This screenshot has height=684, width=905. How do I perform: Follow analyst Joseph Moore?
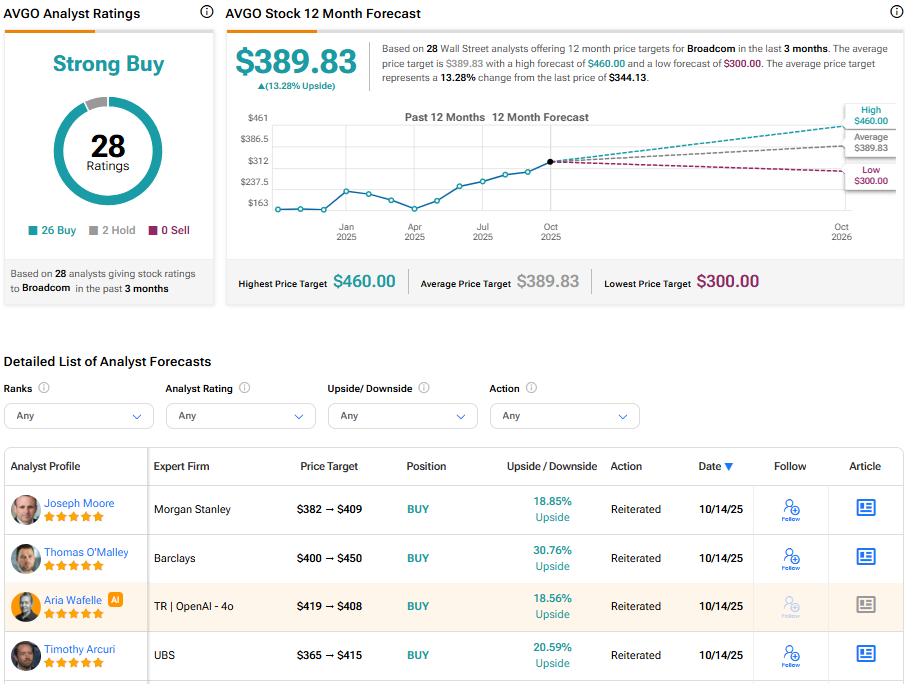[791, 509]
